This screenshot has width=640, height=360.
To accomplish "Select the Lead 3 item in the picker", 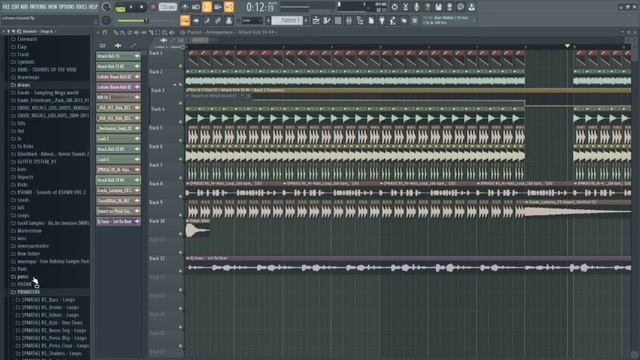I will (x=118, y=139).
